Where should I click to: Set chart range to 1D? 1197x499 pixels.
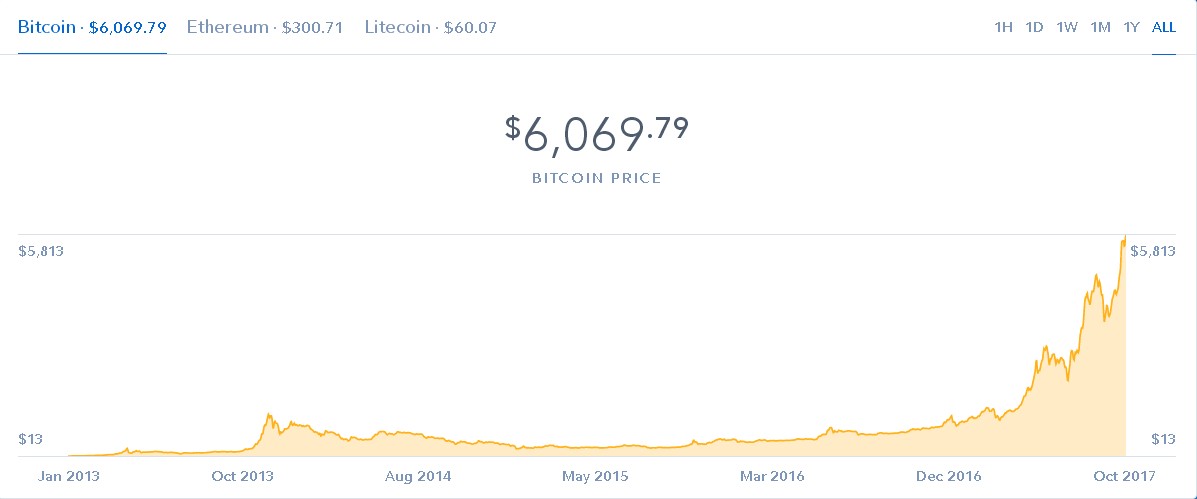[x=1034, y=28]
